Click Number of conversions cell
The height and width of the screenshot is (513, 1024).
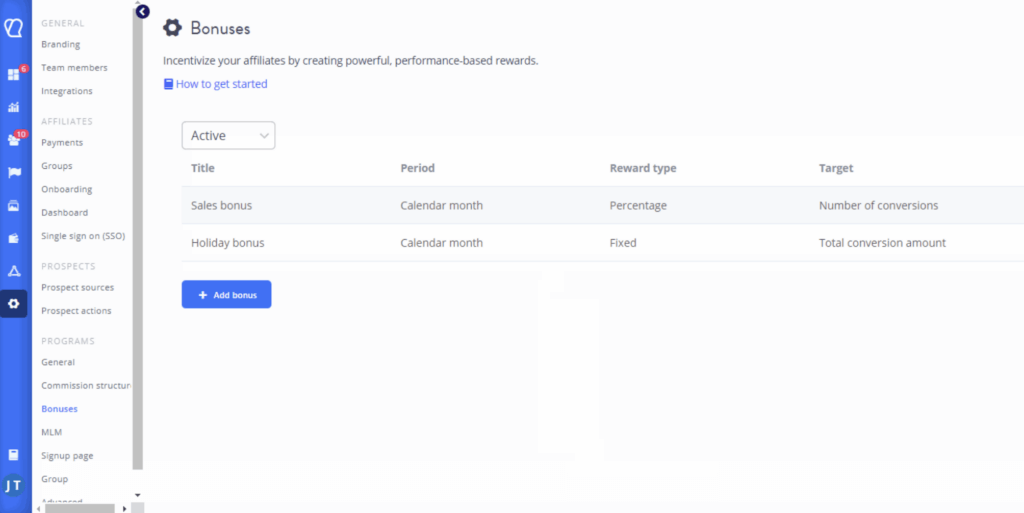point(879,206)
